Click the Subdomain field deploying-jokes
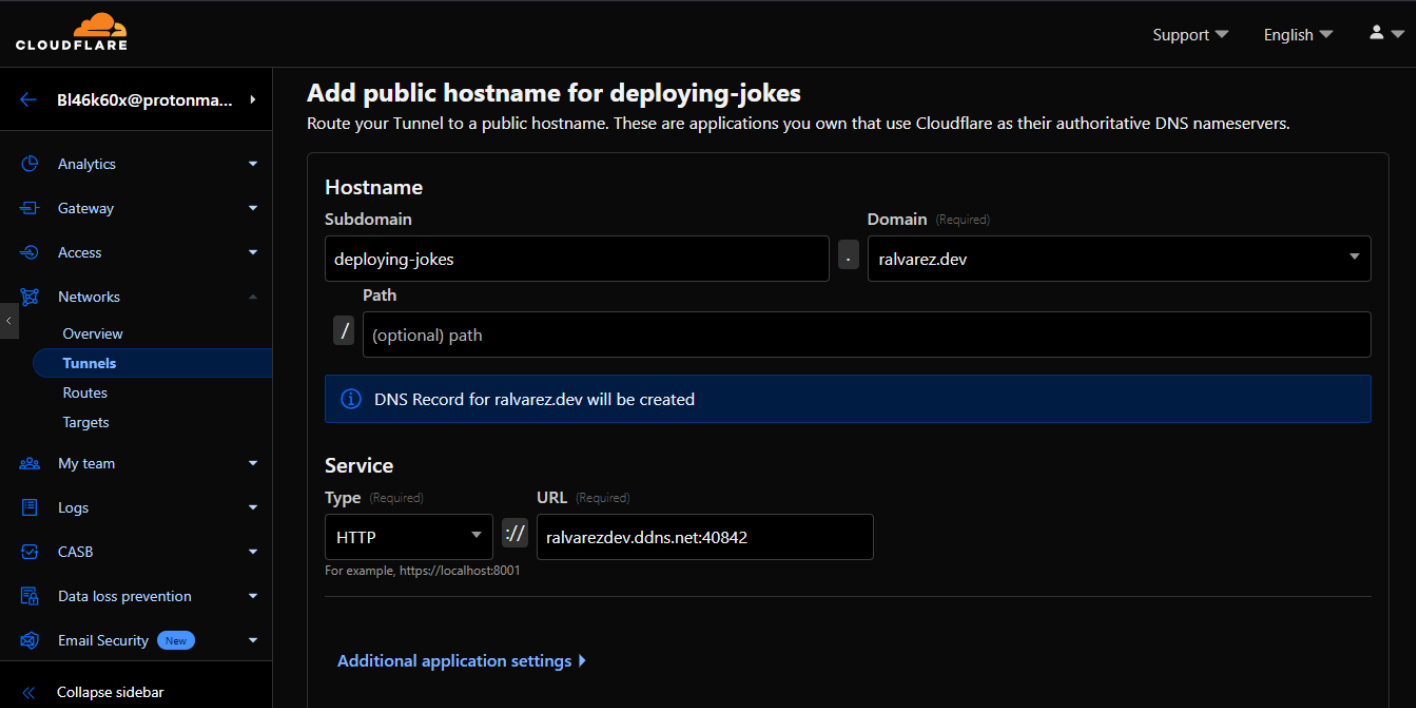This screenshot has width=1416, height=708. 577,259
